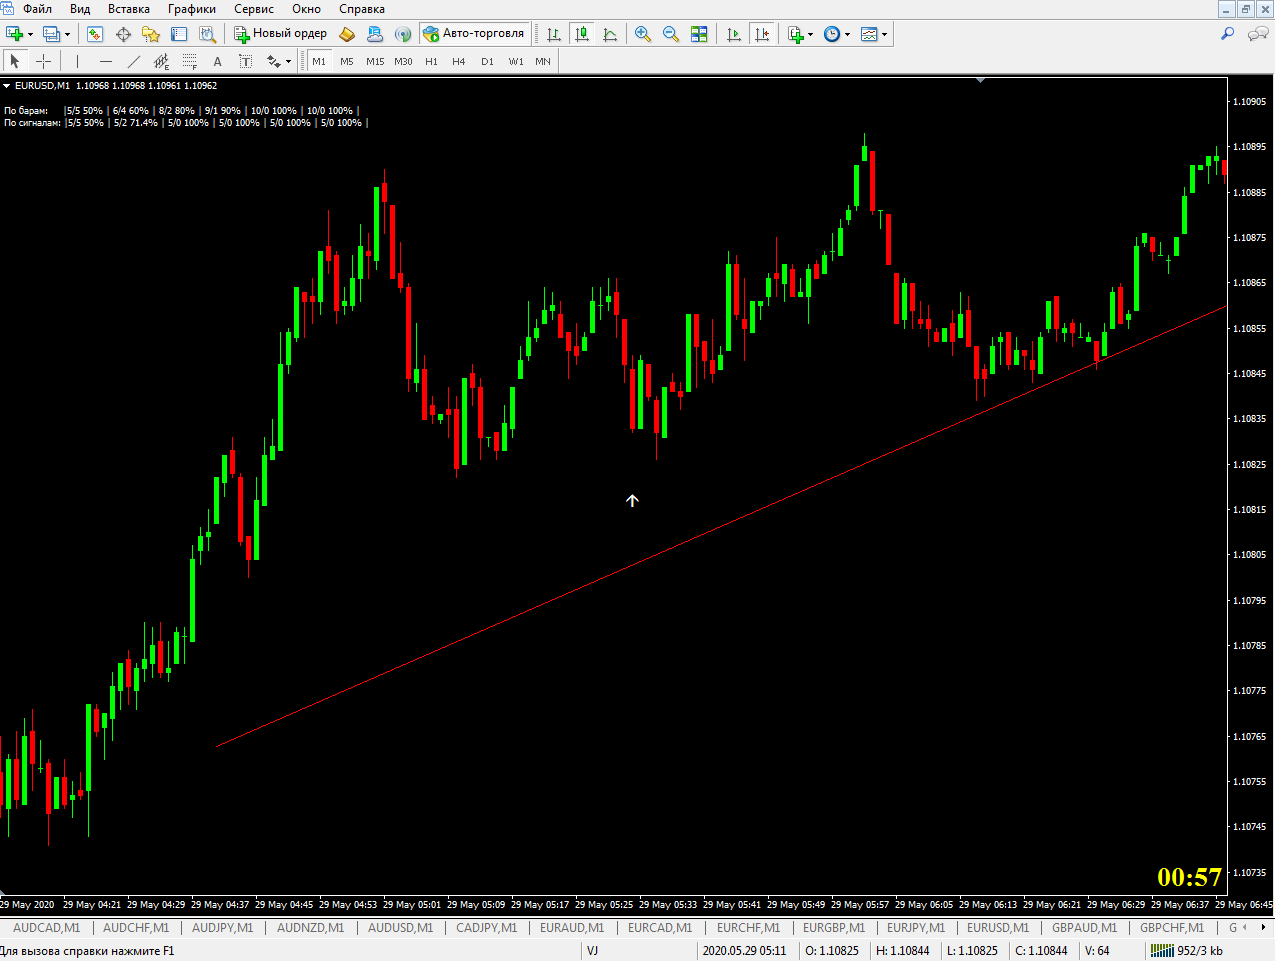Open the Market Watch window icon
Viewport: 1275px width, 961px height.
click(x=95, y=34)
